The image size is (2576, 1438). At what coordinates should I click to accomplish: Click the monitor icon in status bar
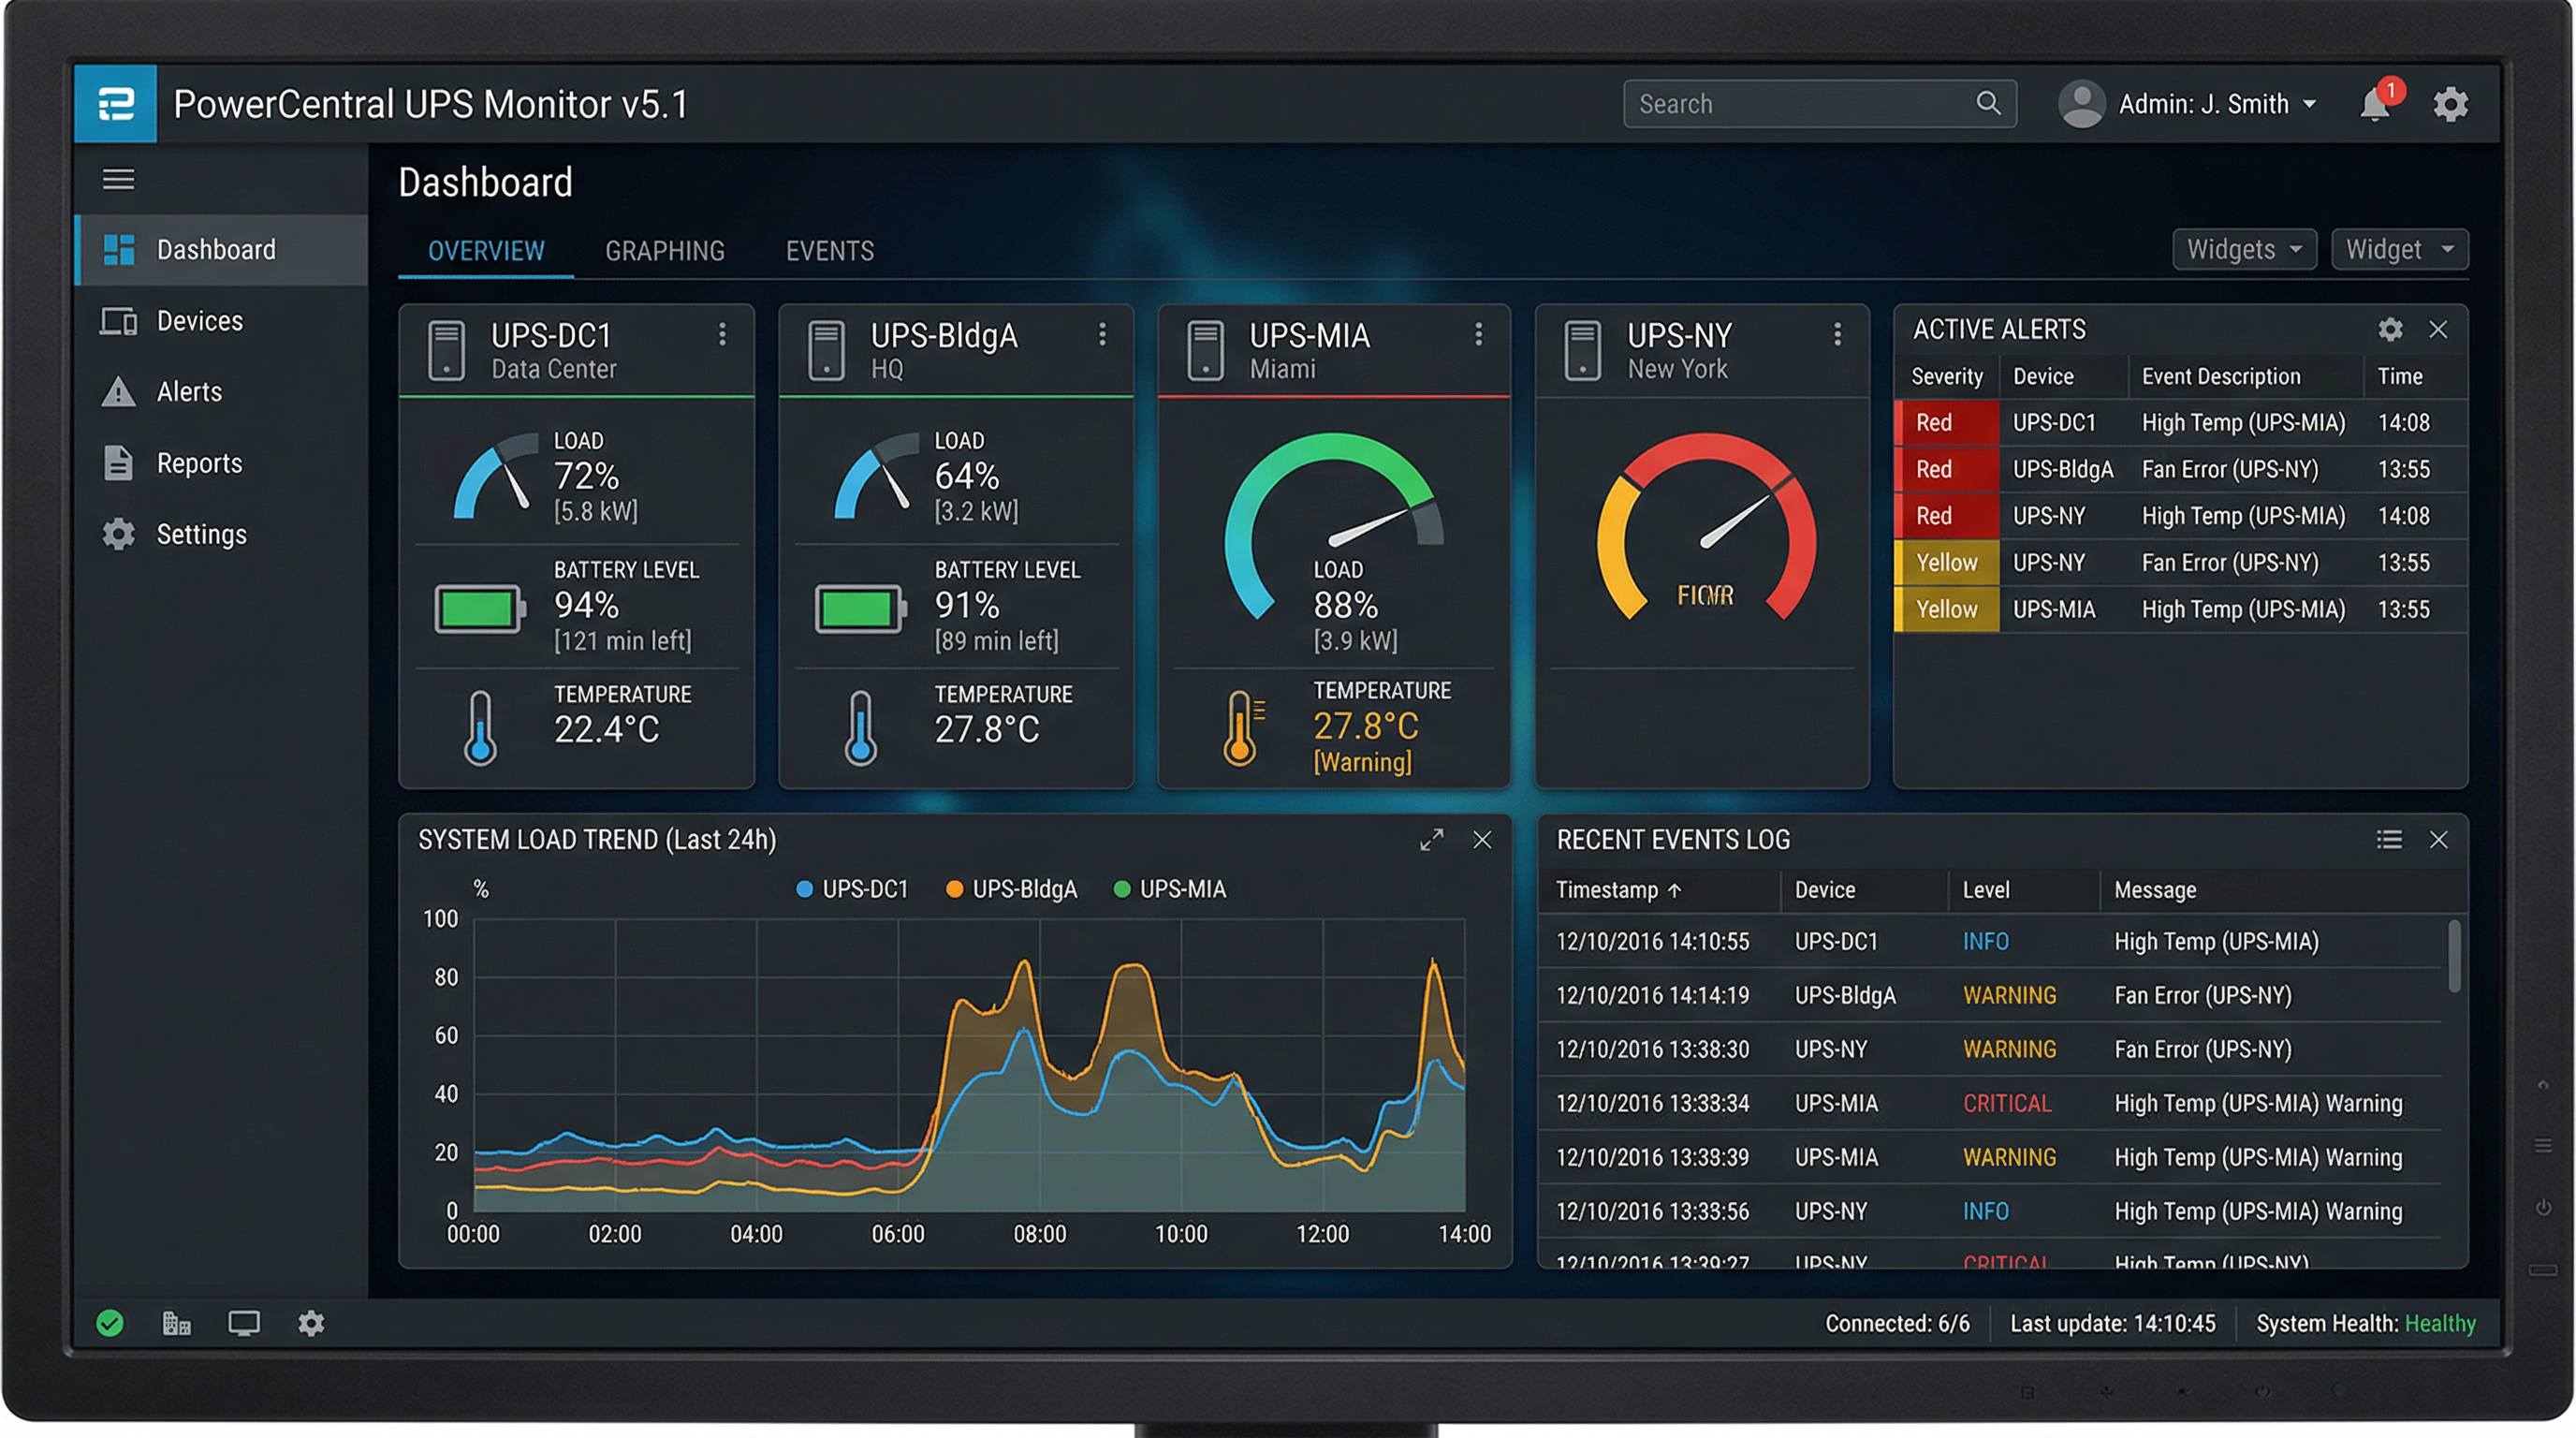243,1323
